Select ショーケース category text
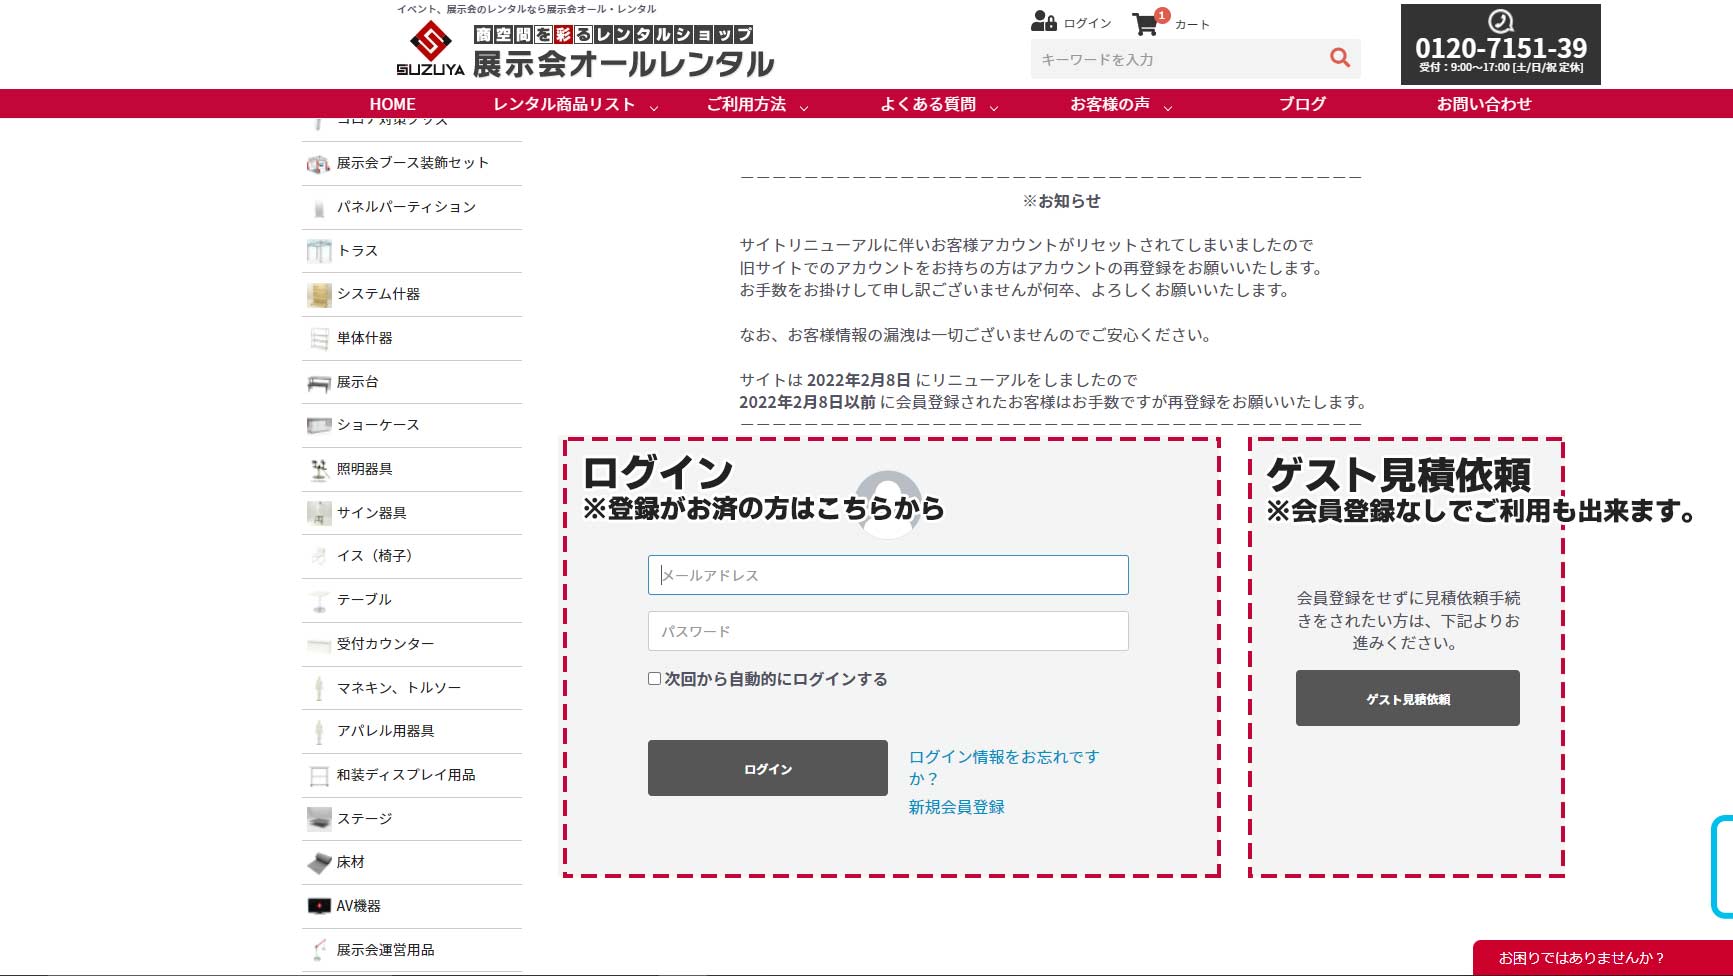The width and height of the screenshot is (1733, 976). [x=378, y=425]
